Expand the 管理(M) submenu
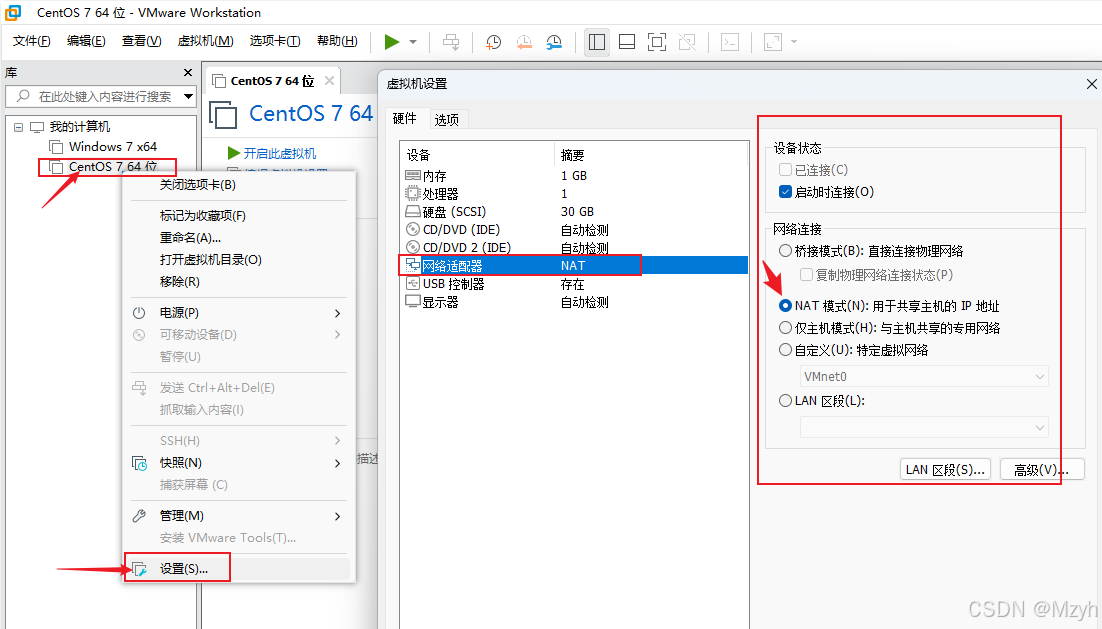This screenshot has width=1102, height=629. tap(239, 516)
